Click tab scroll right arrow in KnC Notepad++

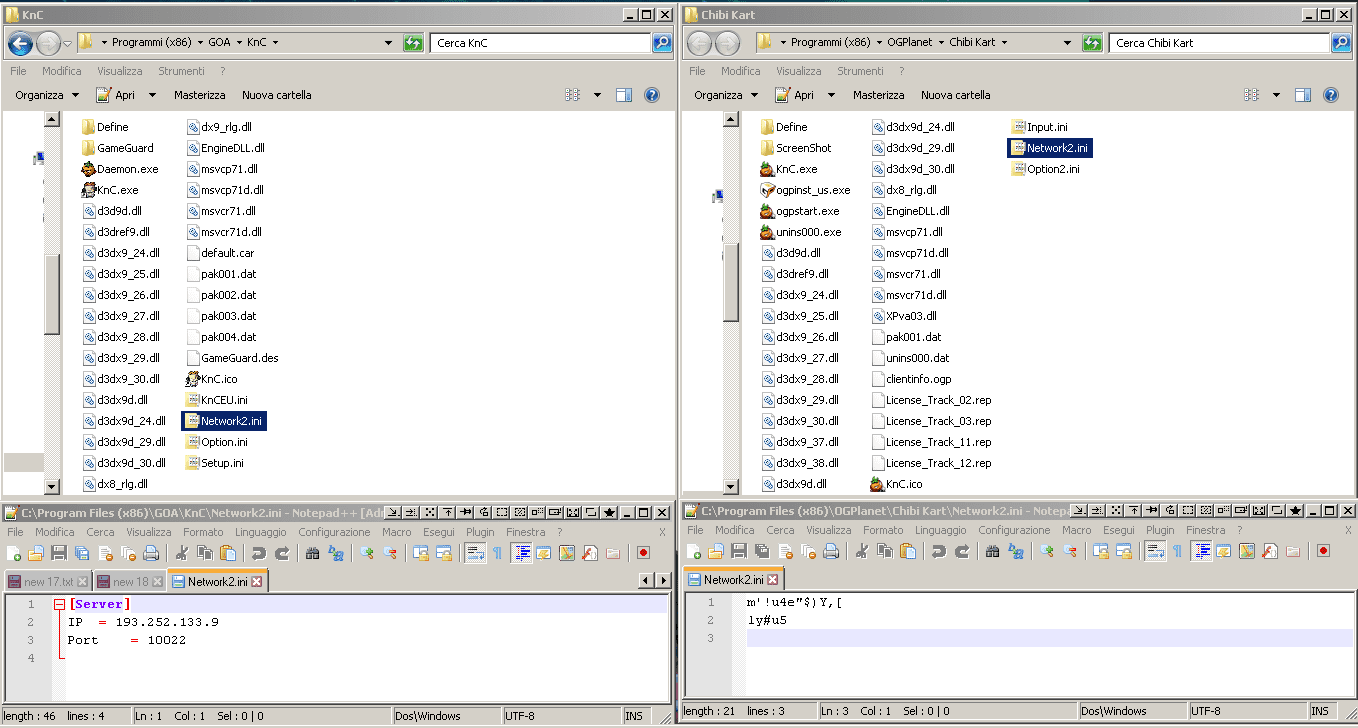click(x=663, y=580)
